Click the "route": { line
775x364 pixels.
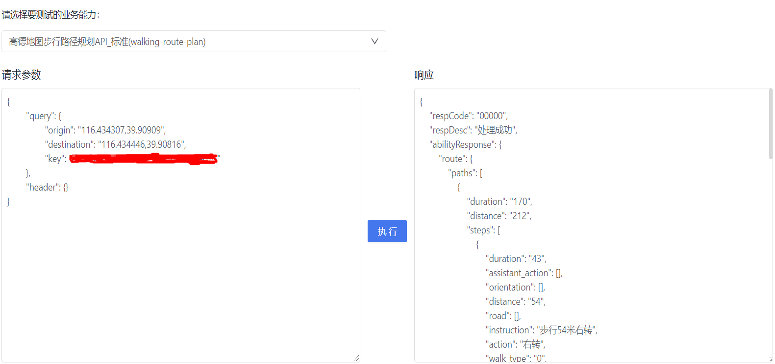457,159
